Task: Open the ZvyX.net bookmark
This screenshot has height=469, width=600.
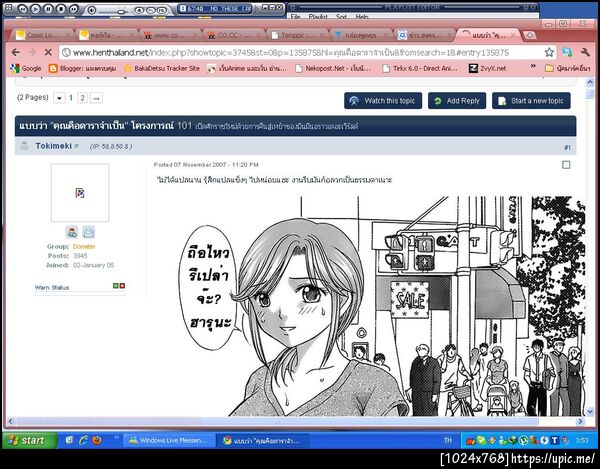Action: coord(488,68)
